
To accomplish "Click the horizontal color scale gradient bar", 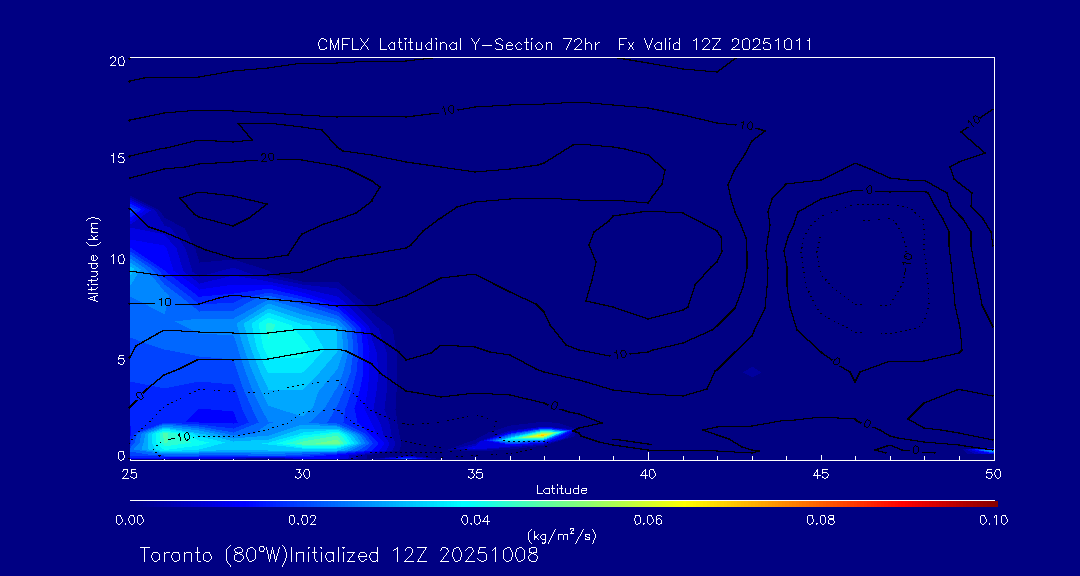I will pos(563,504).
